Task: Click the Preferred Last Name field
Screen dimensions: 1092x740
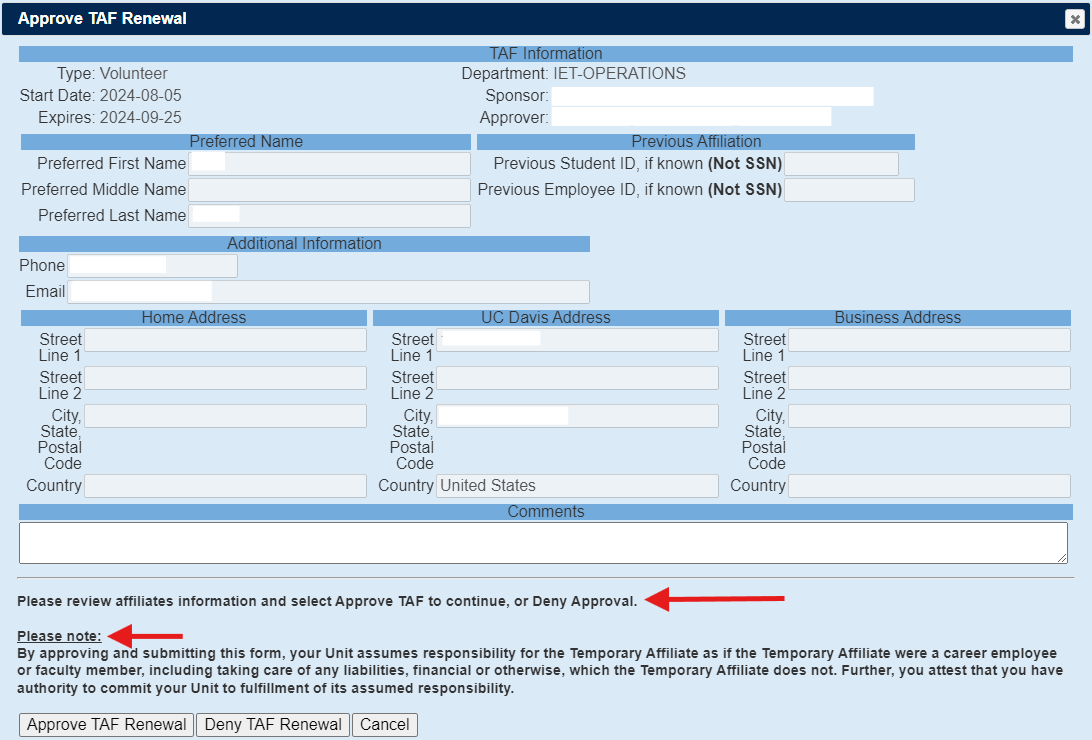Action: click(329, 216)
